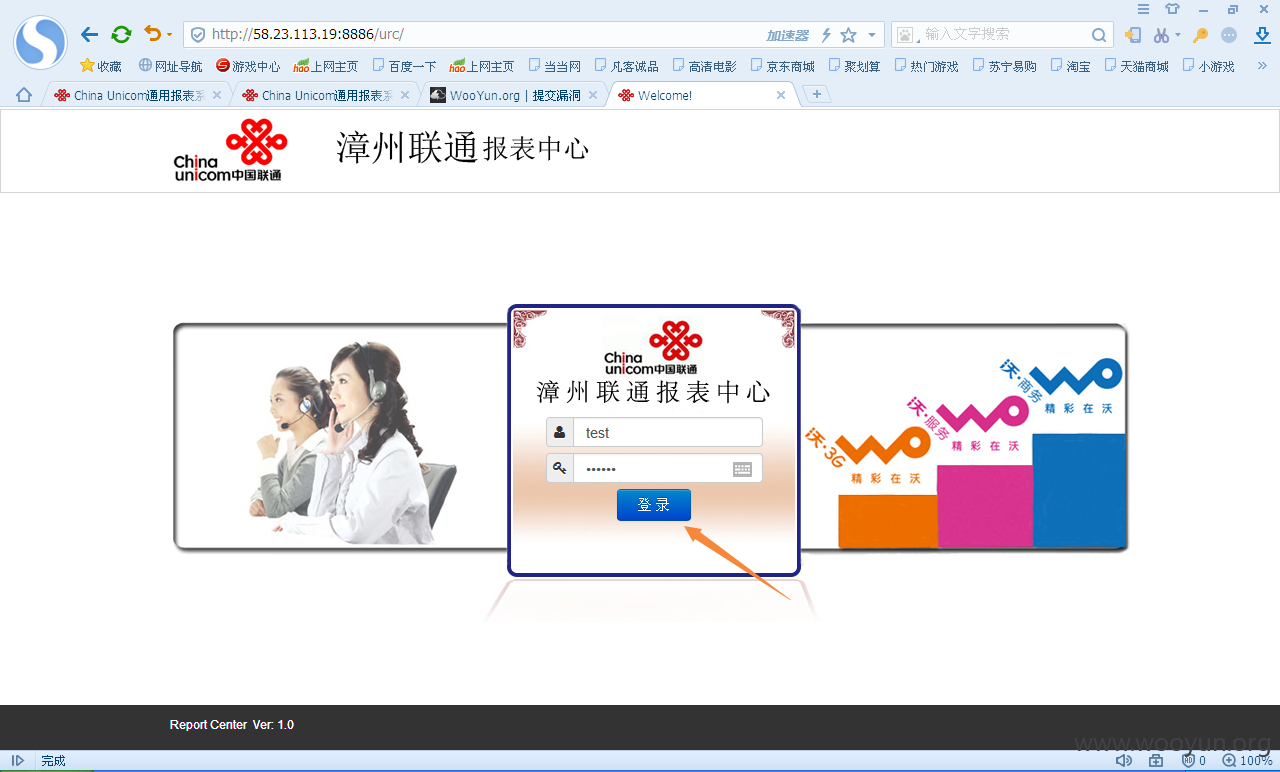Click the browser back arrow
The height and width of the screenshot is (772, 1280).
(x=89, y=35)
